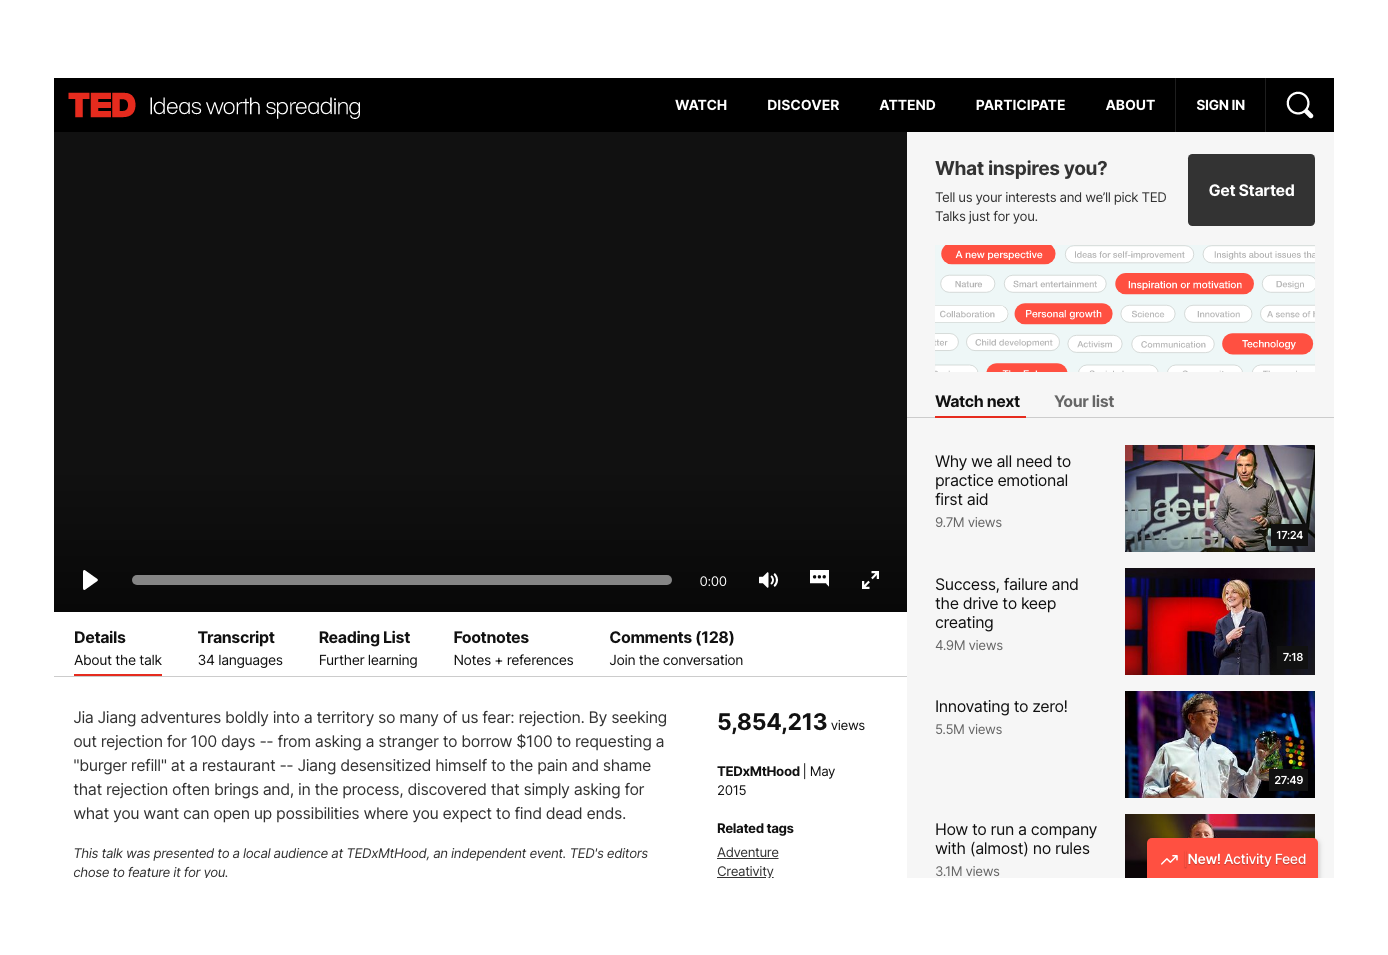Open the PARTICIPATE menu
Viewport: 1388px width, 955px height.
click(x=1020, y=105)
